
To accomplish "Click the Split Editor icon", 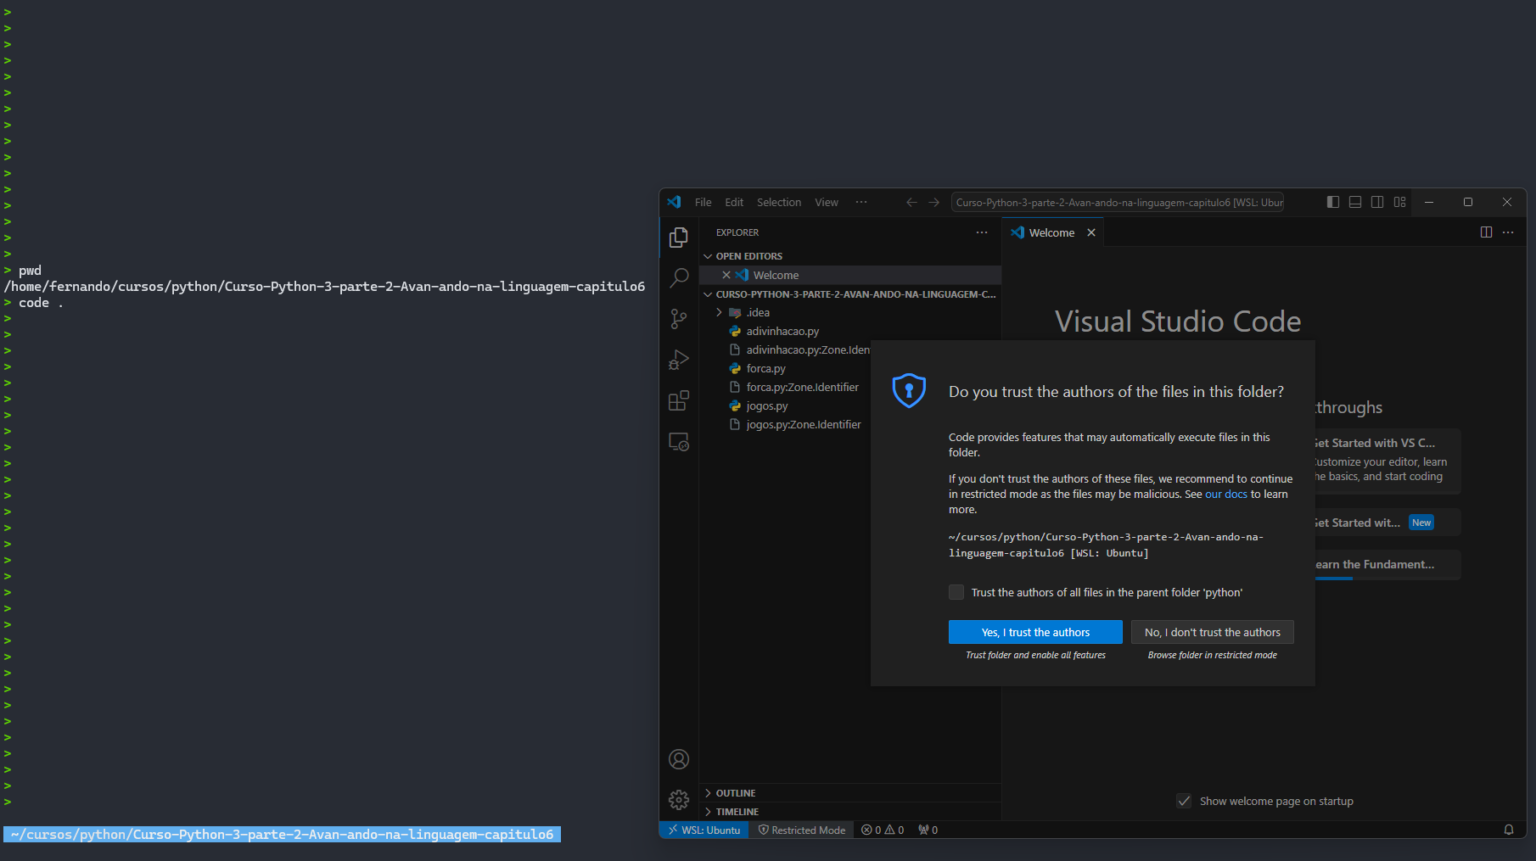I will [1486, 231].
